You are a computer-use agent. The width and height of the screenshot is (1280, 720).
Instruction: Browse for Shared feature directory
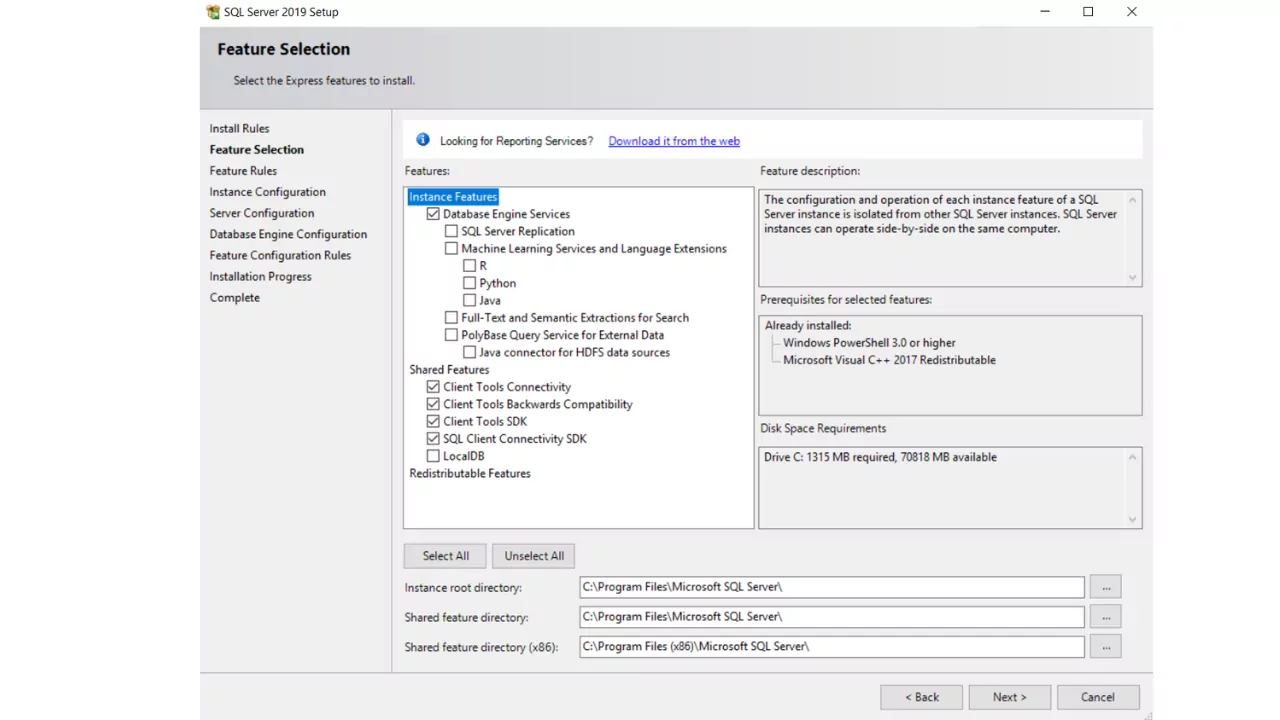1106,617
